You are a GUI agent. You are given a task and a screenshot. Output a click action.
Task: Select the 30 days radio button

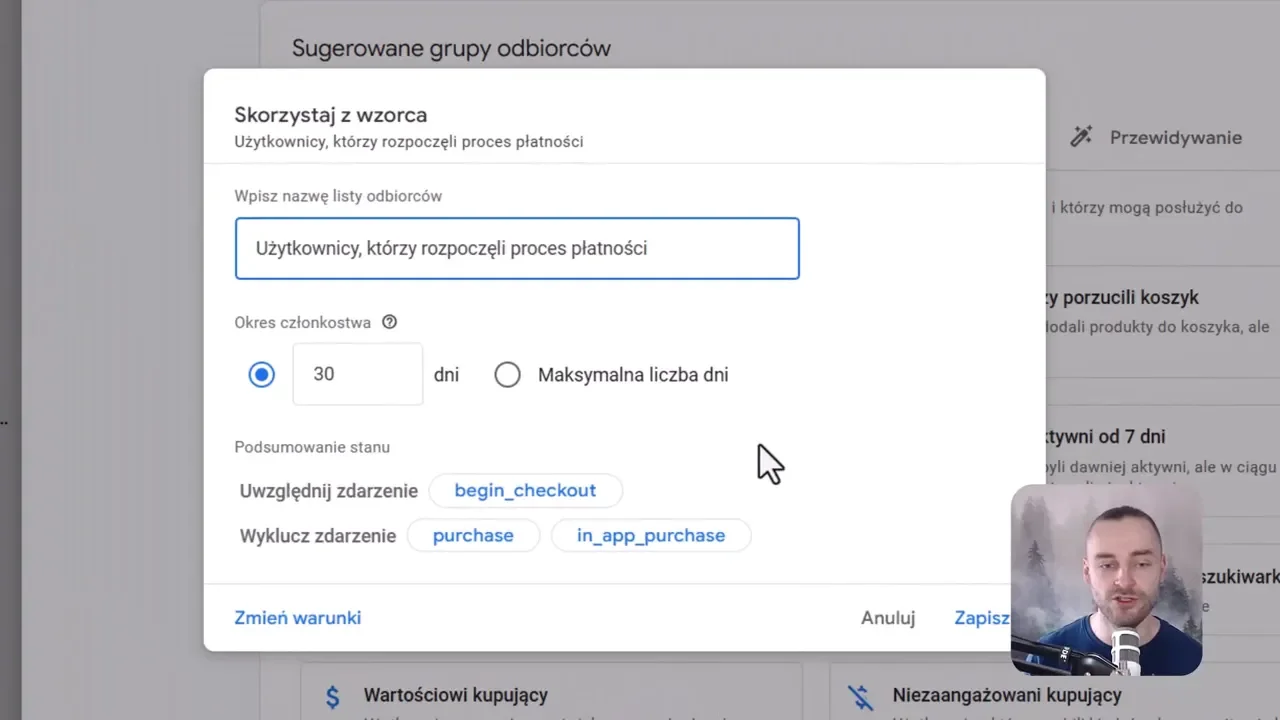pyautogui.click(x=262, y=375)
